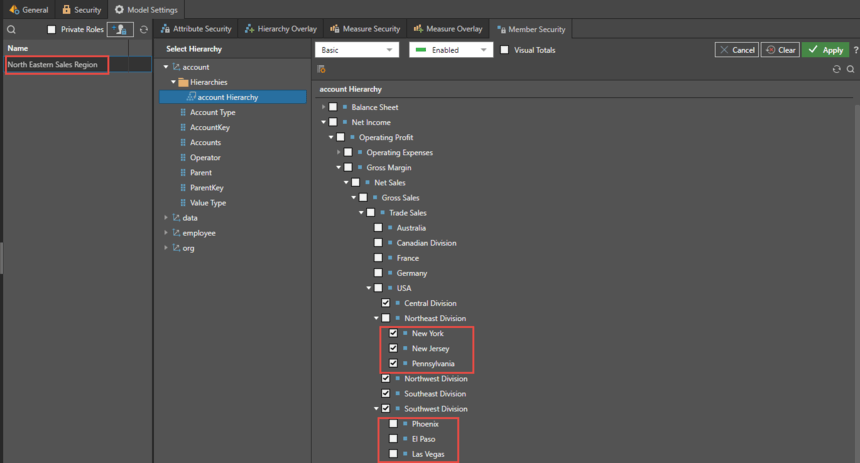Open the Basic mode dropdown
The width and height of the screenshot is (860, 463).
357,50
